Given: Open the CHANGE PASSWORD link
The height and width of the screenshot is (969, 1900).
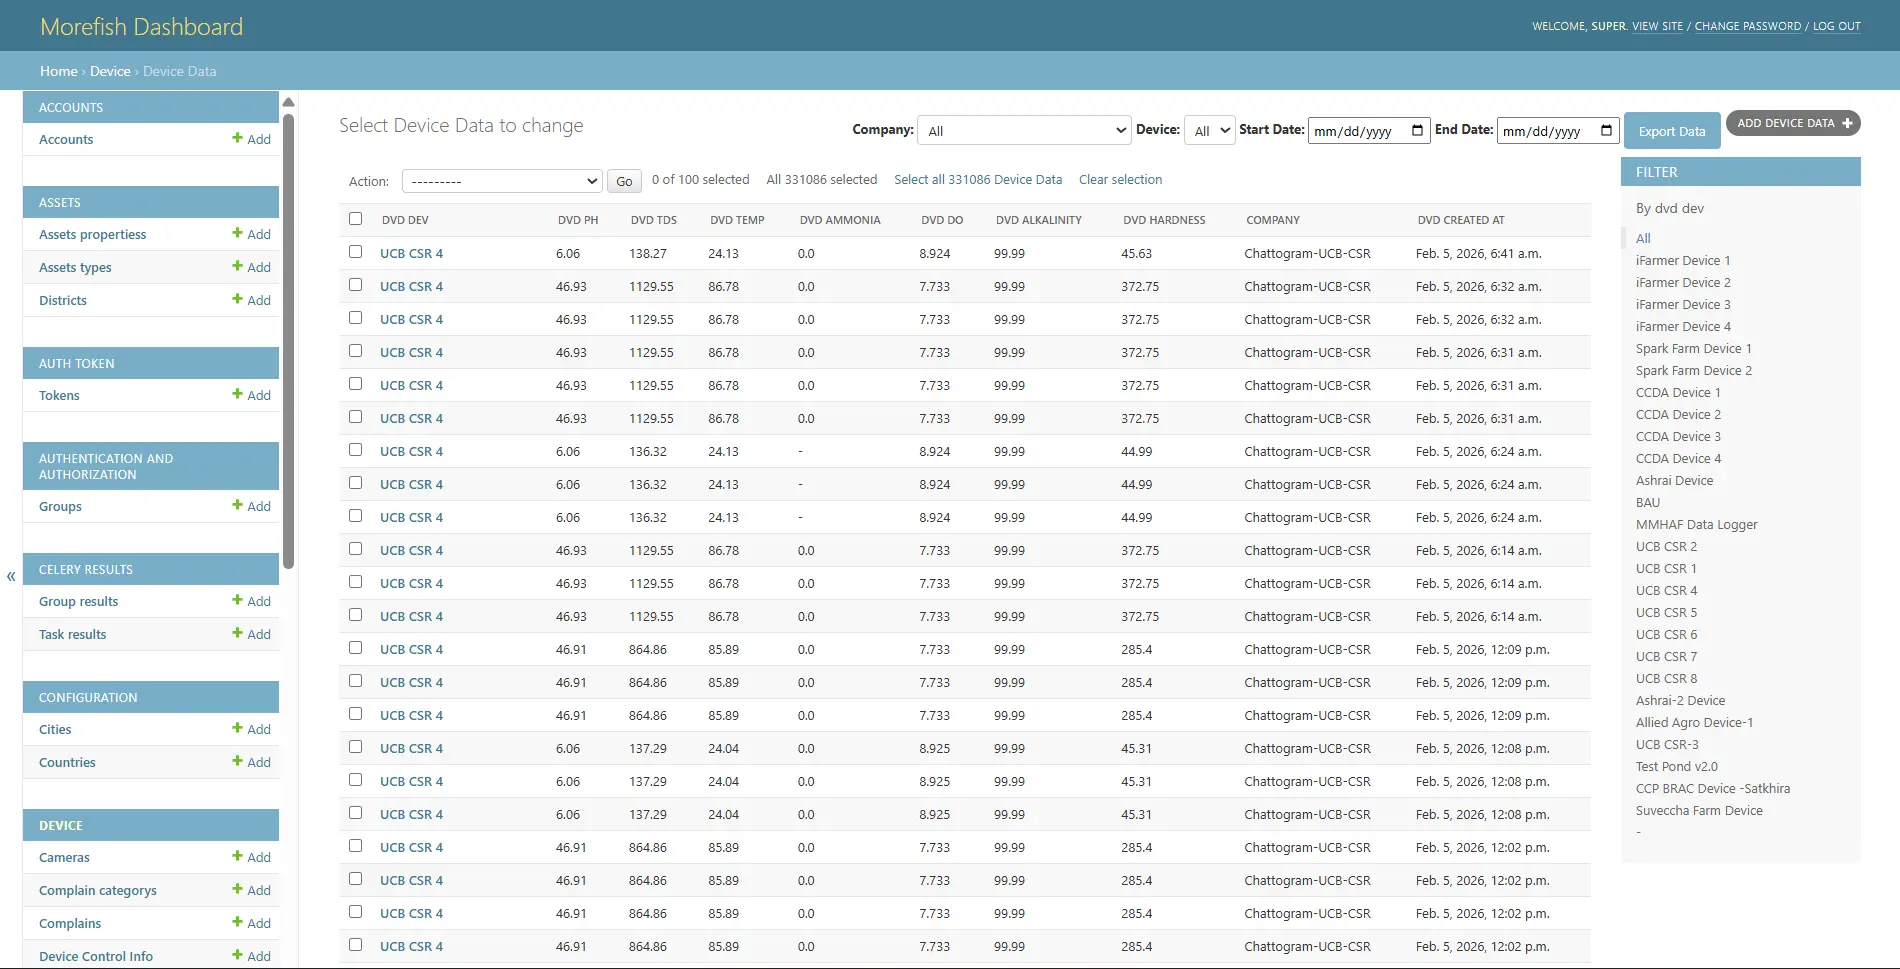Looking at the screenshot, I should [x=1747, y=26].
